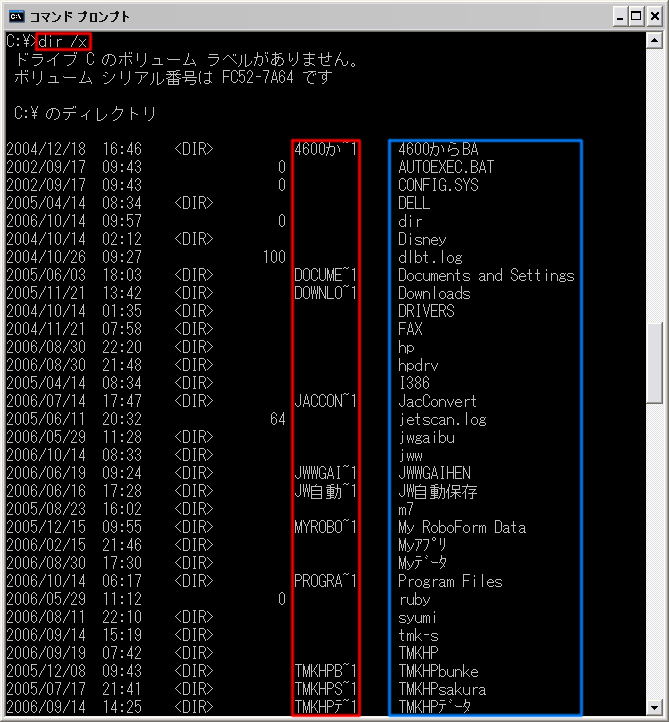The width and height of the screenshot is (669, 722).
Task: Click the syumi directory name
Action: 418,617
